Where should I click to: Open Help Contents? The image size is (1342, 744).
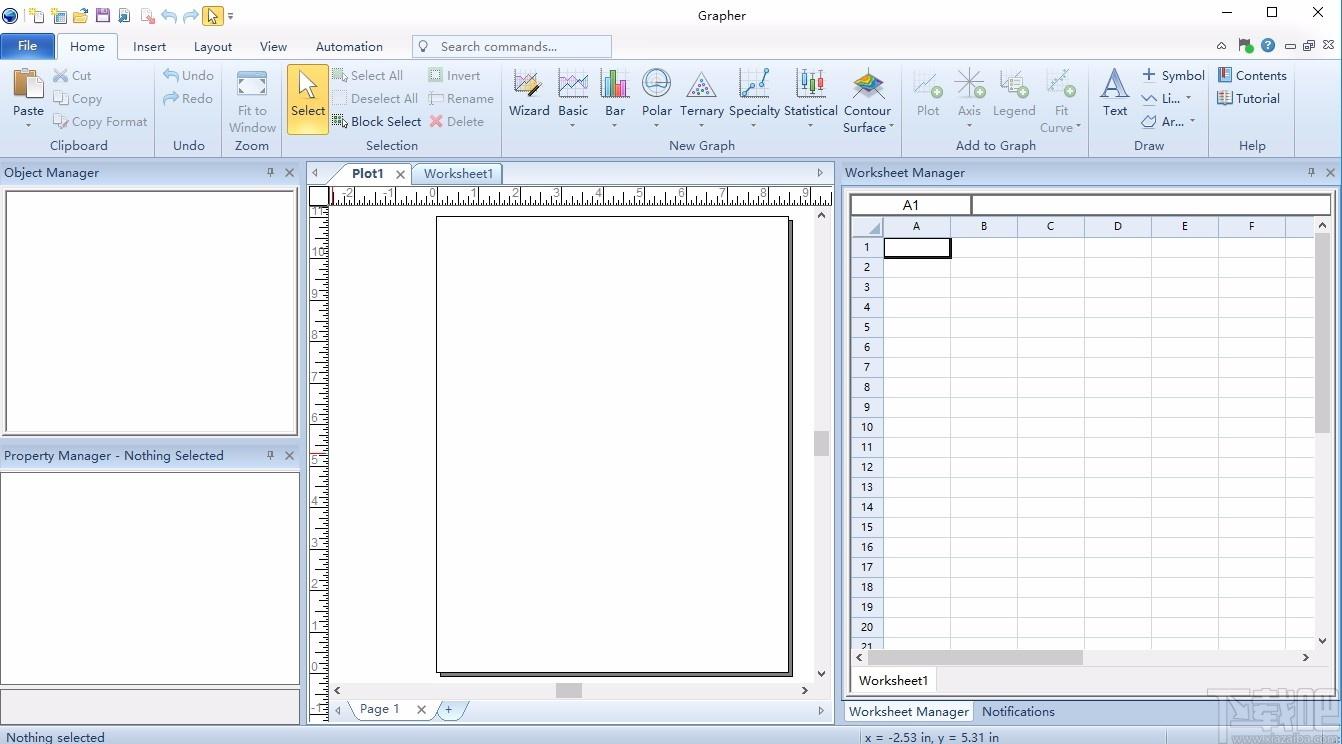[1251, 75]
